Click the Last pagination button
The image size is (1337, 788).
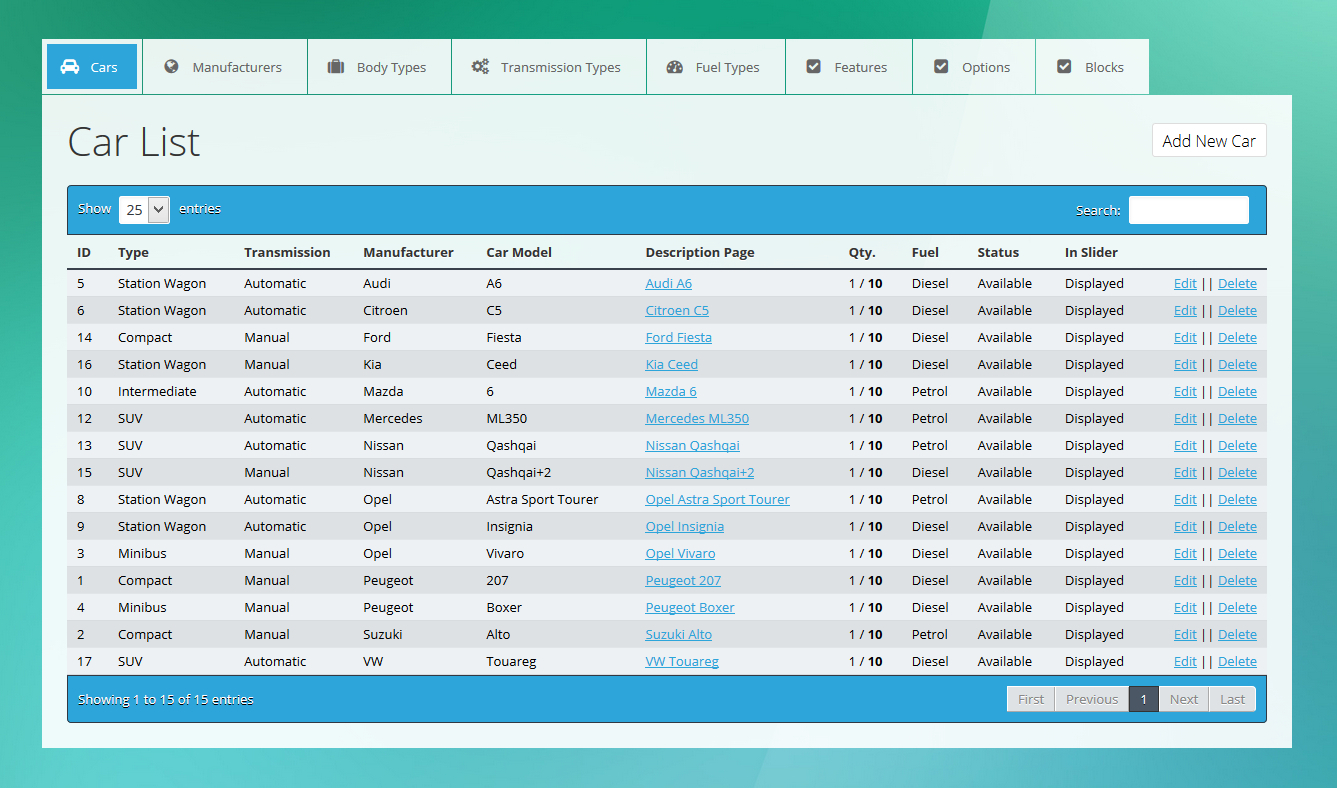click(1233, 699)
